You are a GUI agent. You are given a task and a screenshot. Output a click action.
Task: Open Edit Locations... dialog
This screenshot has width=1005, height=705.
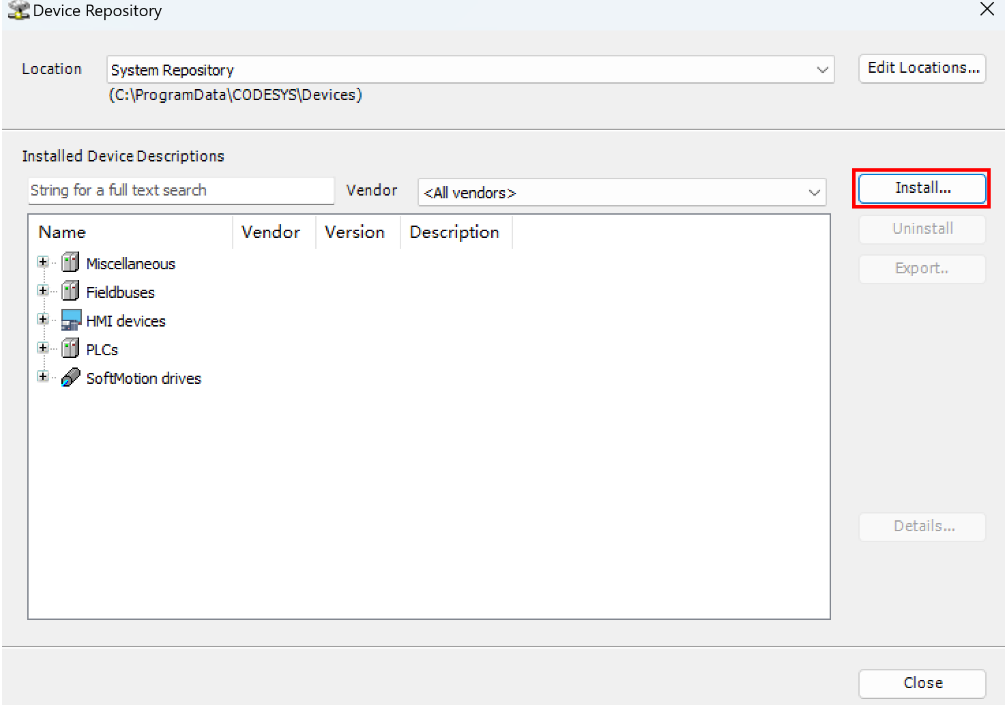pyautogui.click(x=922, y=68)
